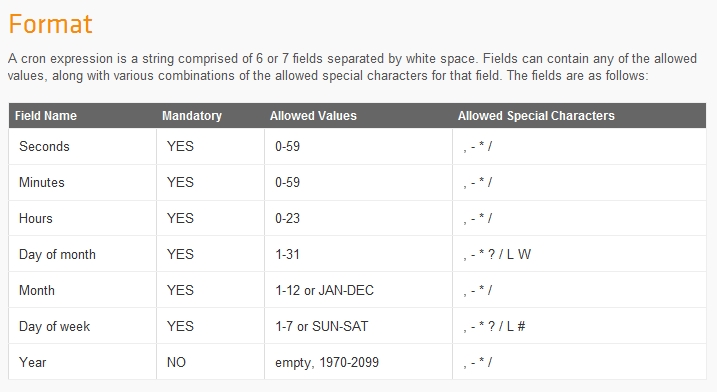Image resolution: width=717 pixels, height=392 pixels.
Task: Click the Allowed Values column header
Action: coord(313,116)
